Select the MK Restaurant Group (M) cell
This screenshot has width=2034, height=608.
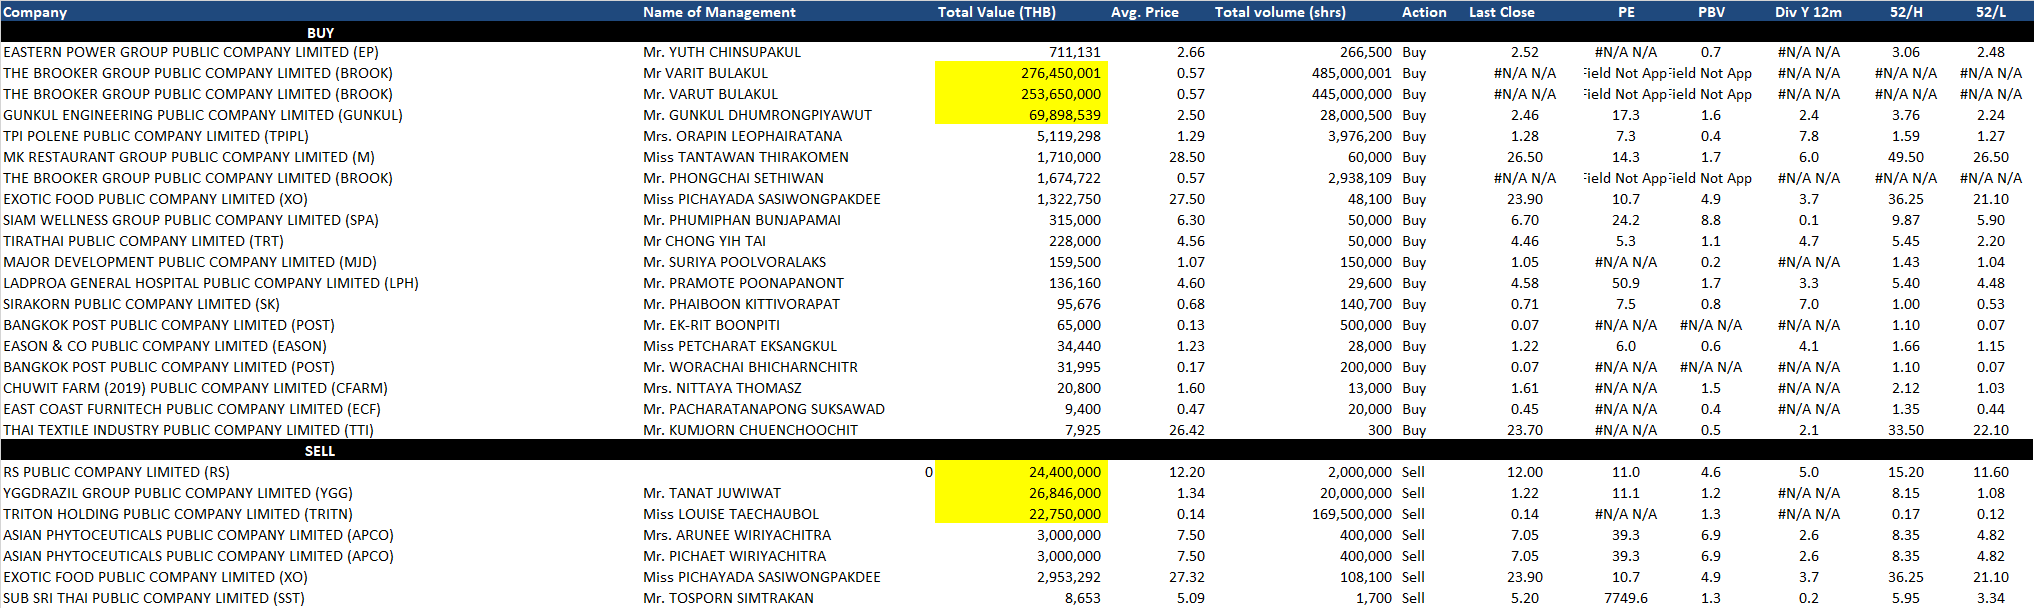pyautogui.click(x=189, y=157)
